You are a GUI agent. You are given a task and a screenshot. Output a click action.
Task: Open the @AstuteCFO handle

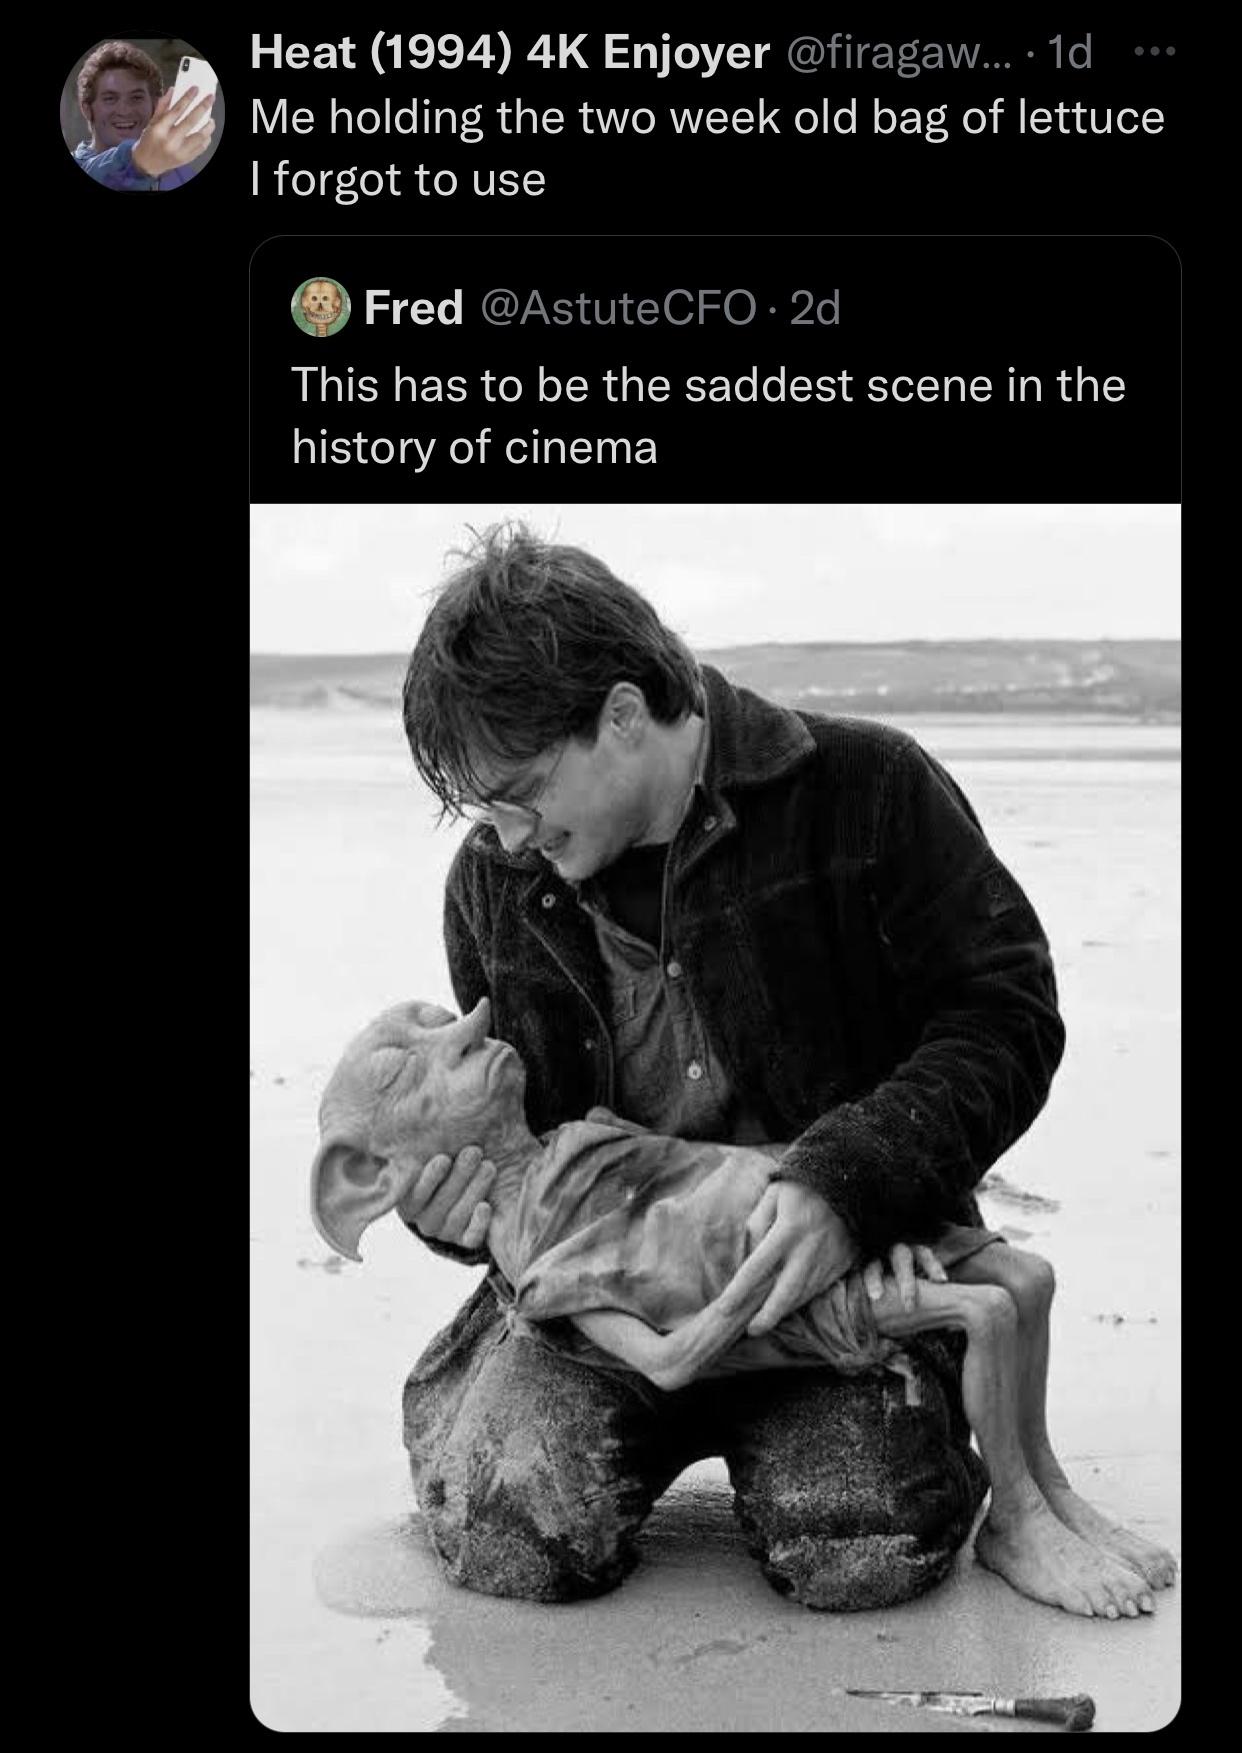tap(618, 308)
